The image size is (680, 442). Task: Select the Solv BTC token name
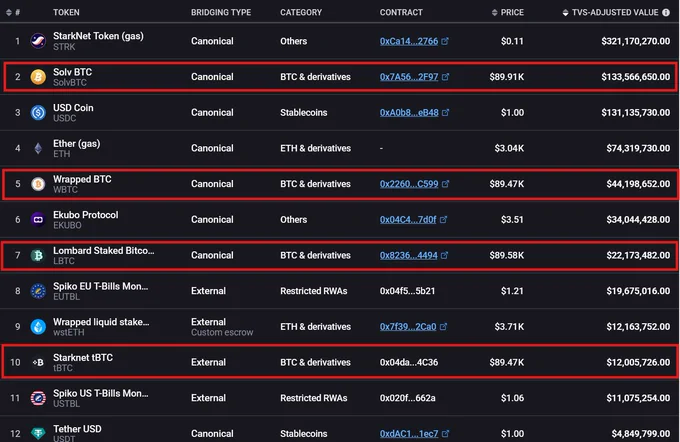pos(72,72)
